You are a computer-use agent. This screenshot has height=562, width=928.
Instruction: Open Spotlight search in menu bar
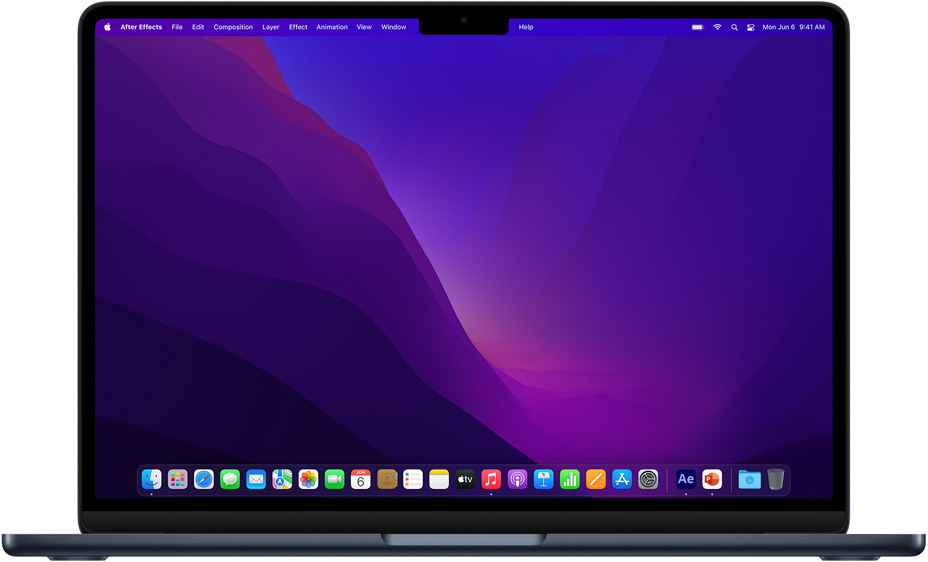tap(734, 27)
